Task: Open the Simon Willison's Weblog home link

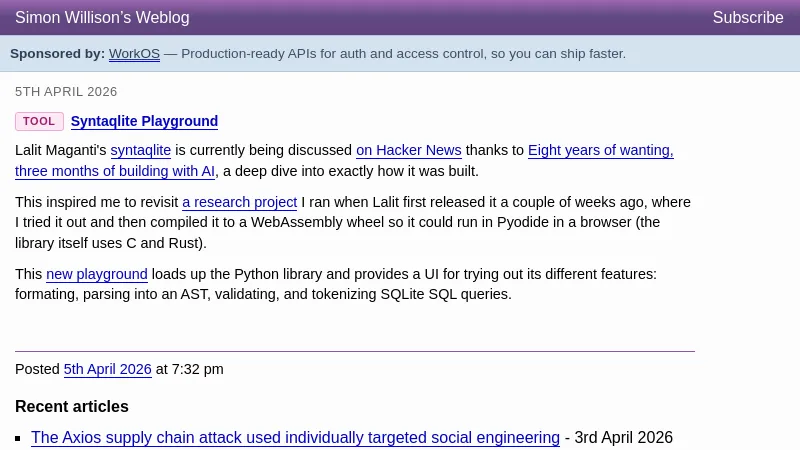Action: 102,17
